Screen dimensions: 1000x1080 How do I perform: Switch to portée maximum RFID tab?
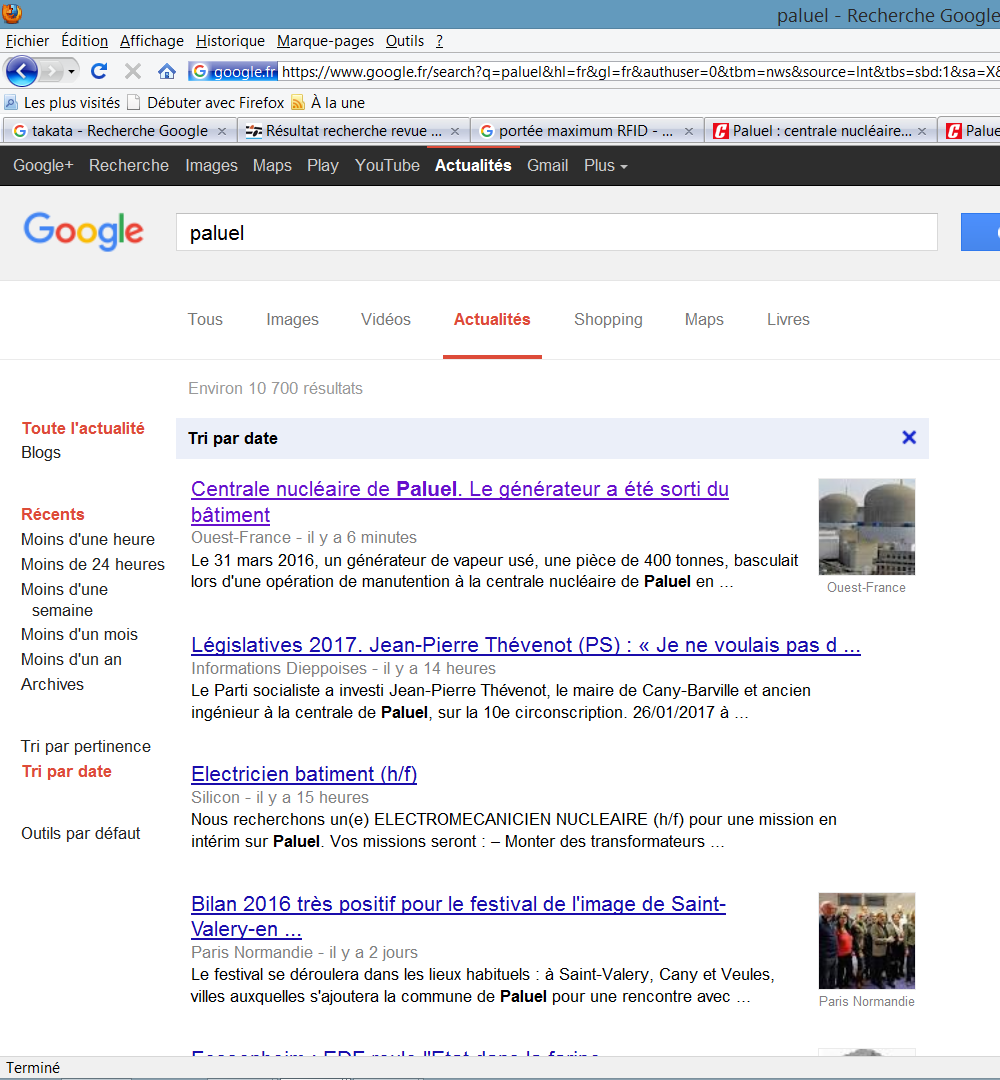(577, 131)
